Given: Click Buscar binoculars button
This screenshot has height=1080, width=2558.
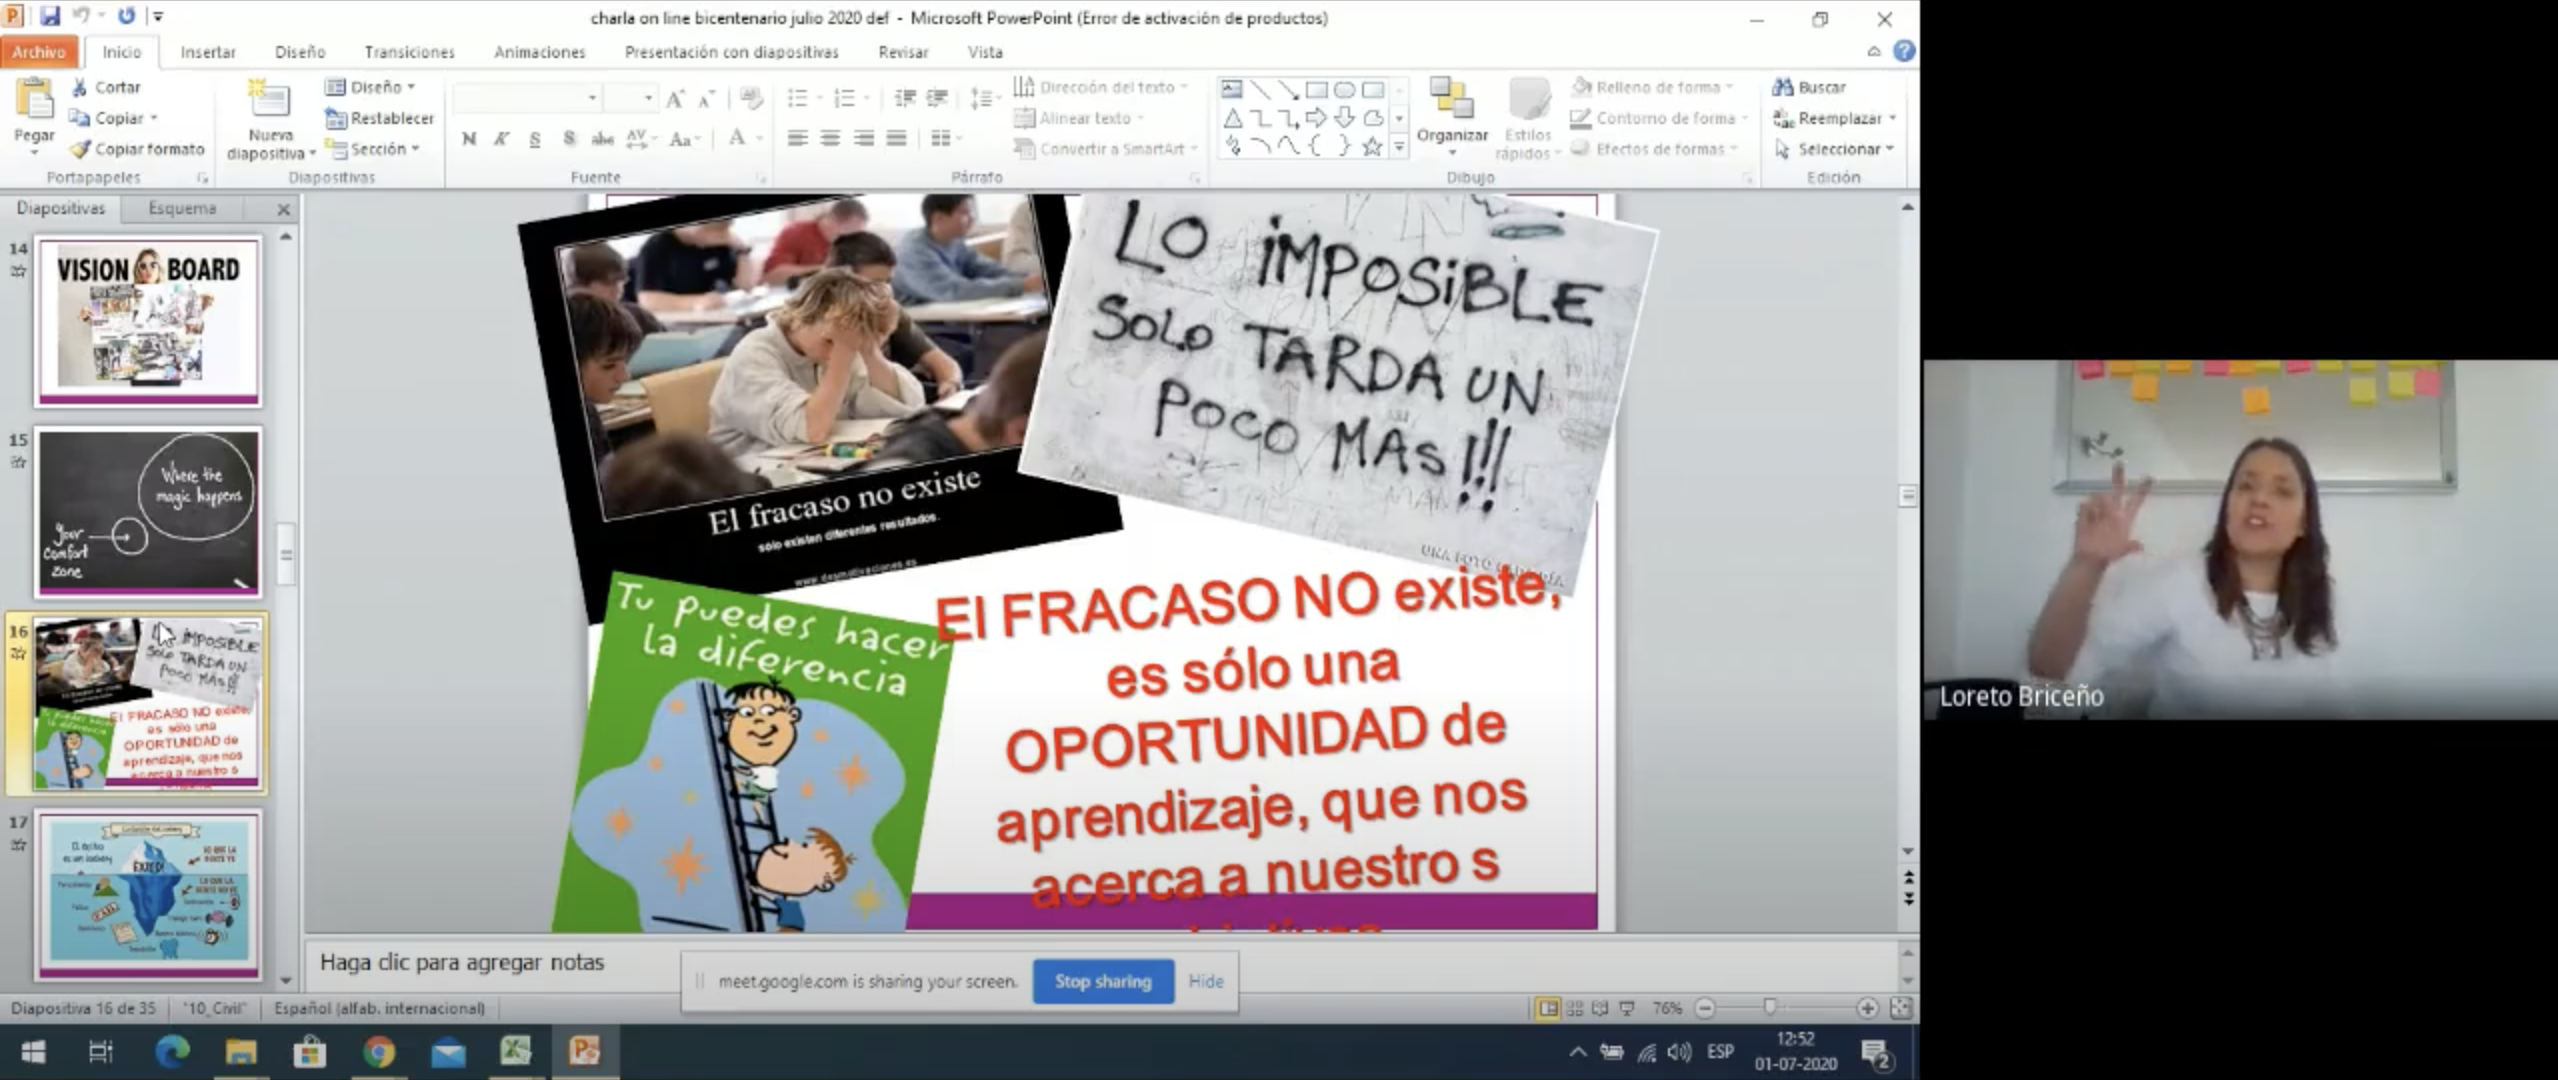Looking at the screenshot, I should pyautogui.click(x=1809, y=87).
